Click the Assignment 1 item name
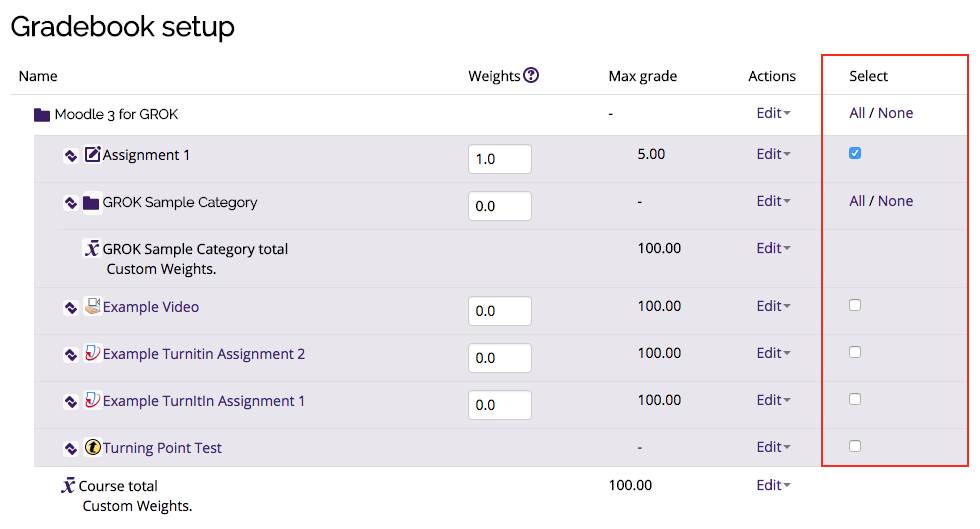 tap(146, 155)
